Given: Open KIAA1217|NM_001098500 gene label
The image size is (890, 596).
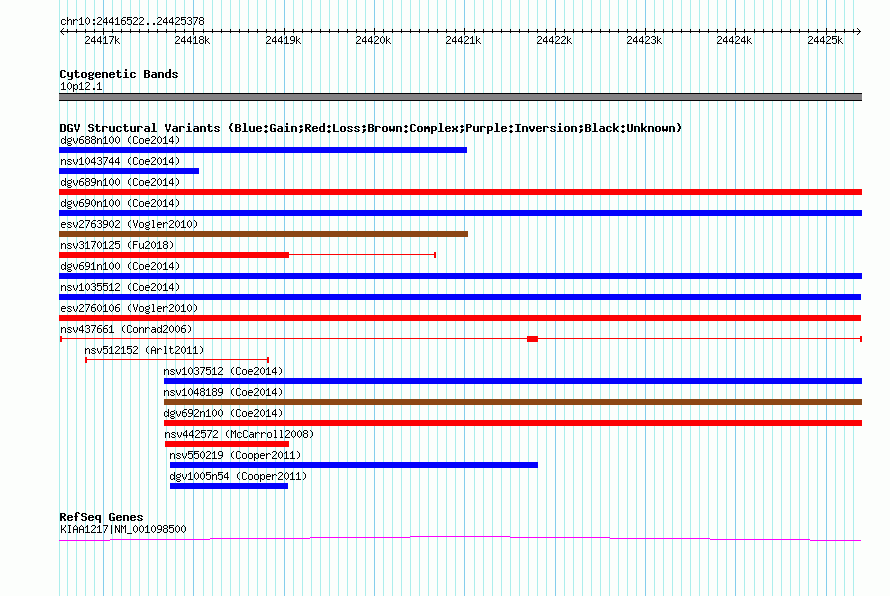Looking at the screenshot, I should click(x=123, y=529).
